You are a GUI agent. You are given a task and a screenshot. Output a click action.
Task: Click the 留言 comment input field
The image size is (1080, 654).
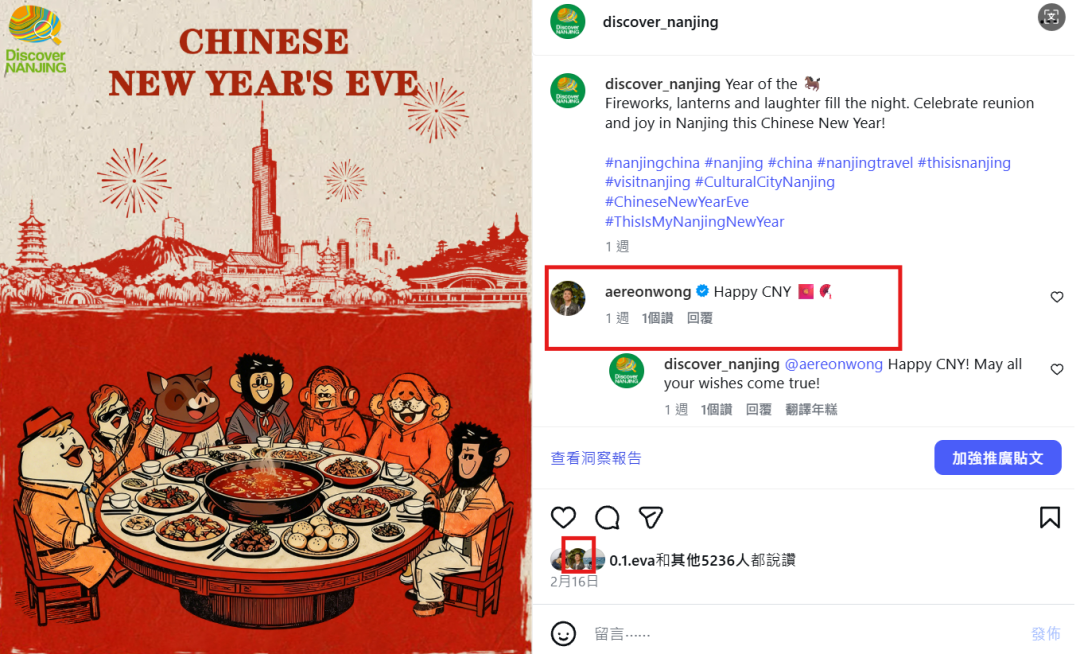[x=806, y=633]
